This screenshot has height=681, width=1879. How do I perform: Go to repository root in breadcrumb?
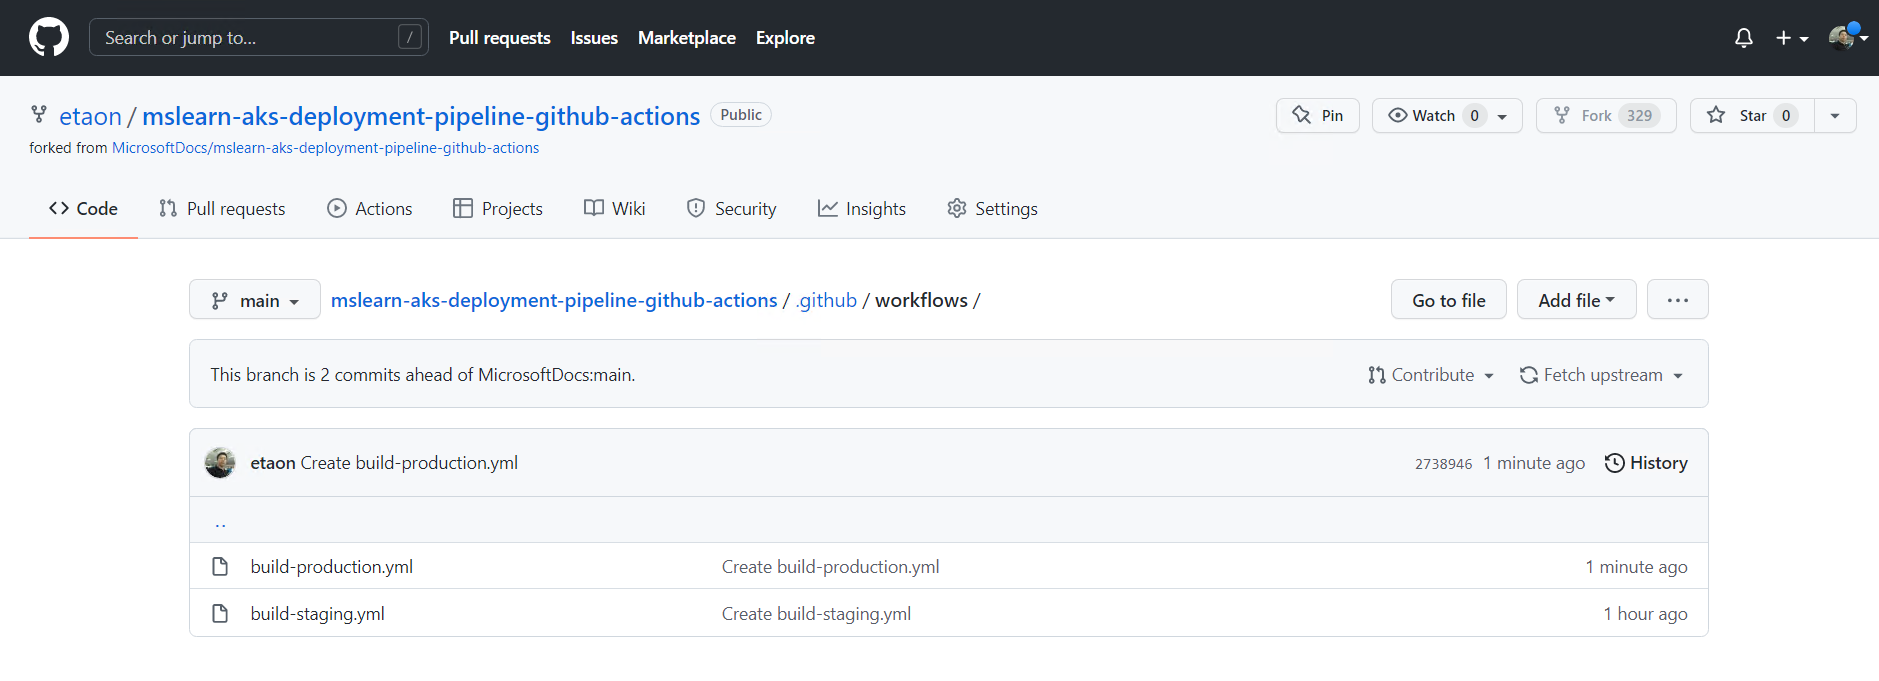554,300
